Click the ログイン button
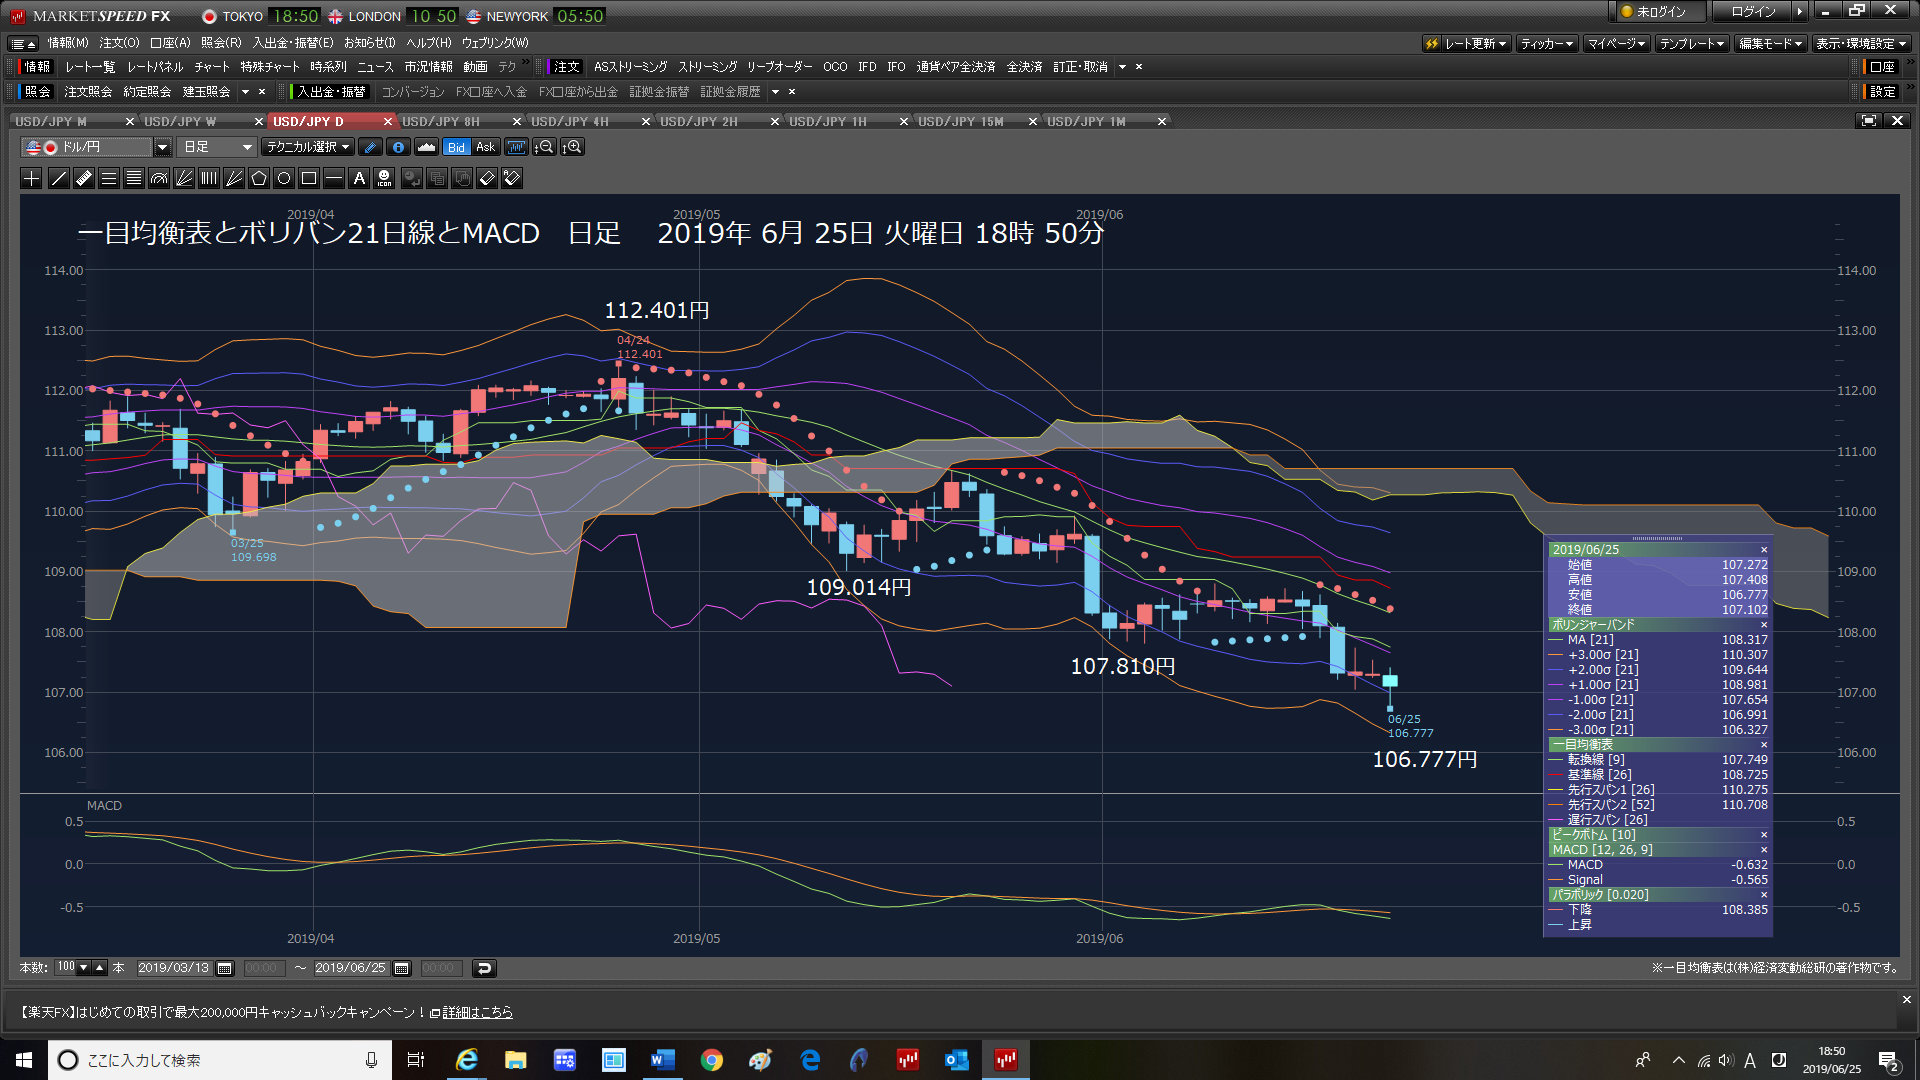Screen dimensions: 1920x1080 coord(1753,12)
